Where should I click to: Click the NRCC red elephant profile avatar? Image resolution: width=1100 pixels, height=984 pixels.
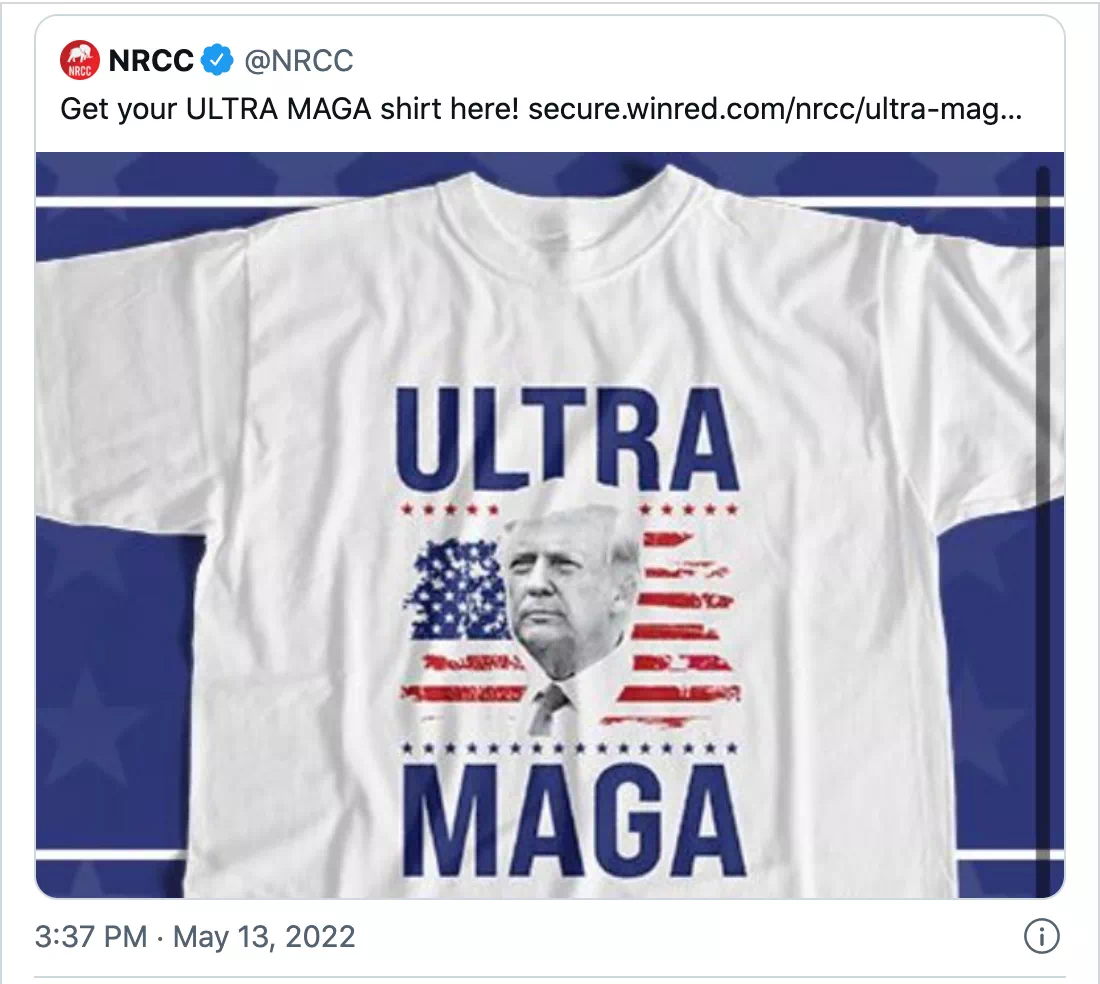pos(80,60)
